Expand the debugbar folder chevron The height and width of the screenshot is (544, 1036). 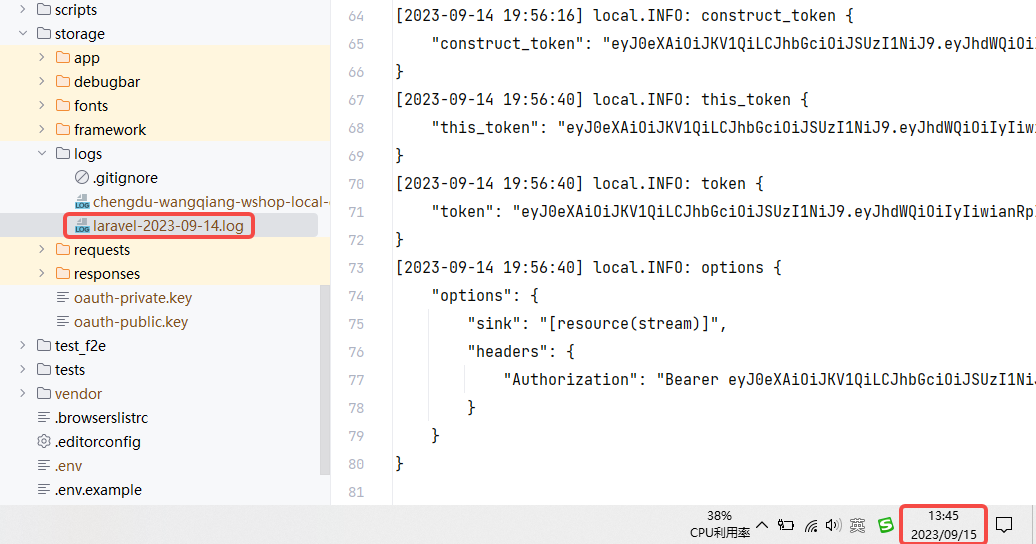42,81
